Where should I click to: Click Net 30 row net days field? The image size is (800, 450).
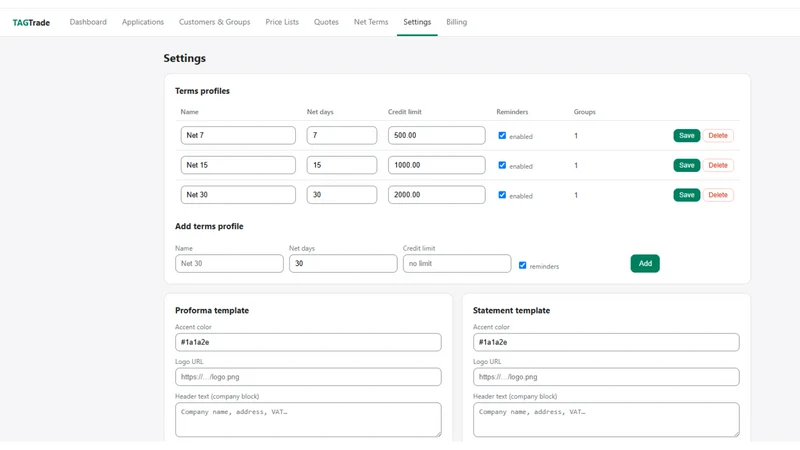coord(342,194)
